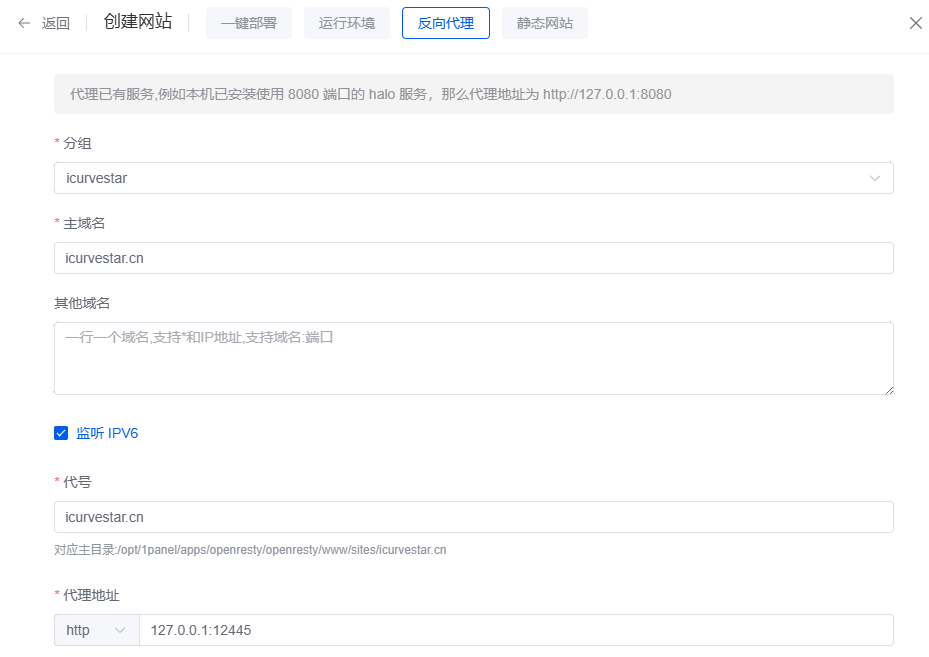This screenshot has width=929, height=657.
Task: Focus the 主域名 input field
Action: 473,258
